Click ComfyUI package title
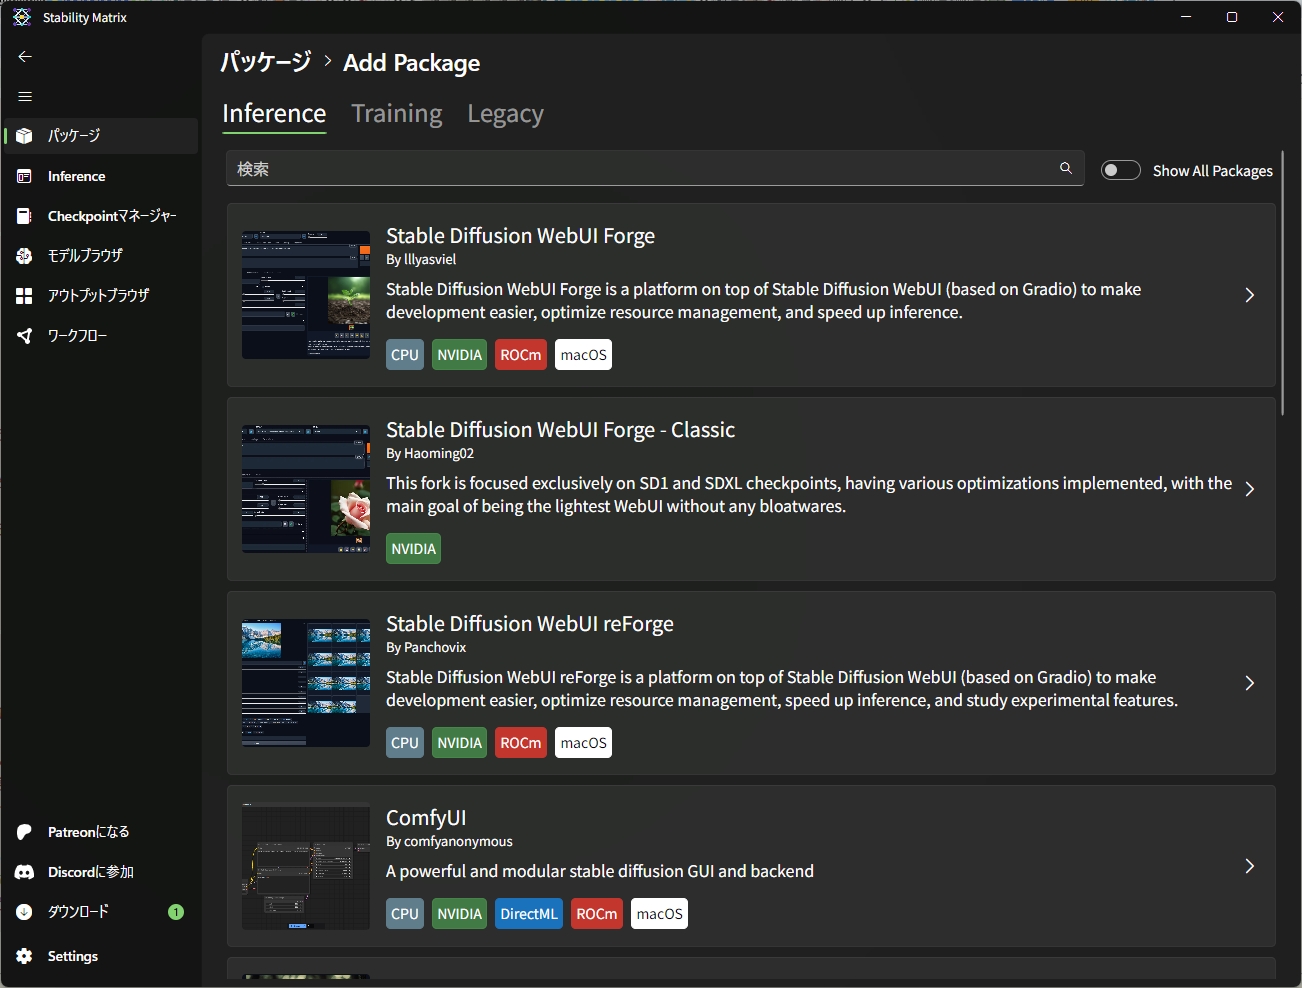This screenshot has width=1302, height=988. point(426,818)
